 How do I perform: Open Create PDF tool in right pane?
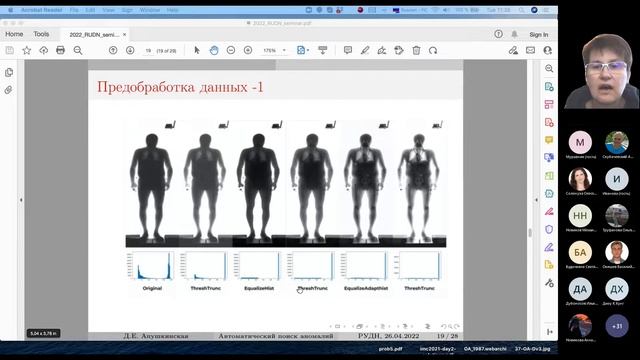tap(549, 122)
